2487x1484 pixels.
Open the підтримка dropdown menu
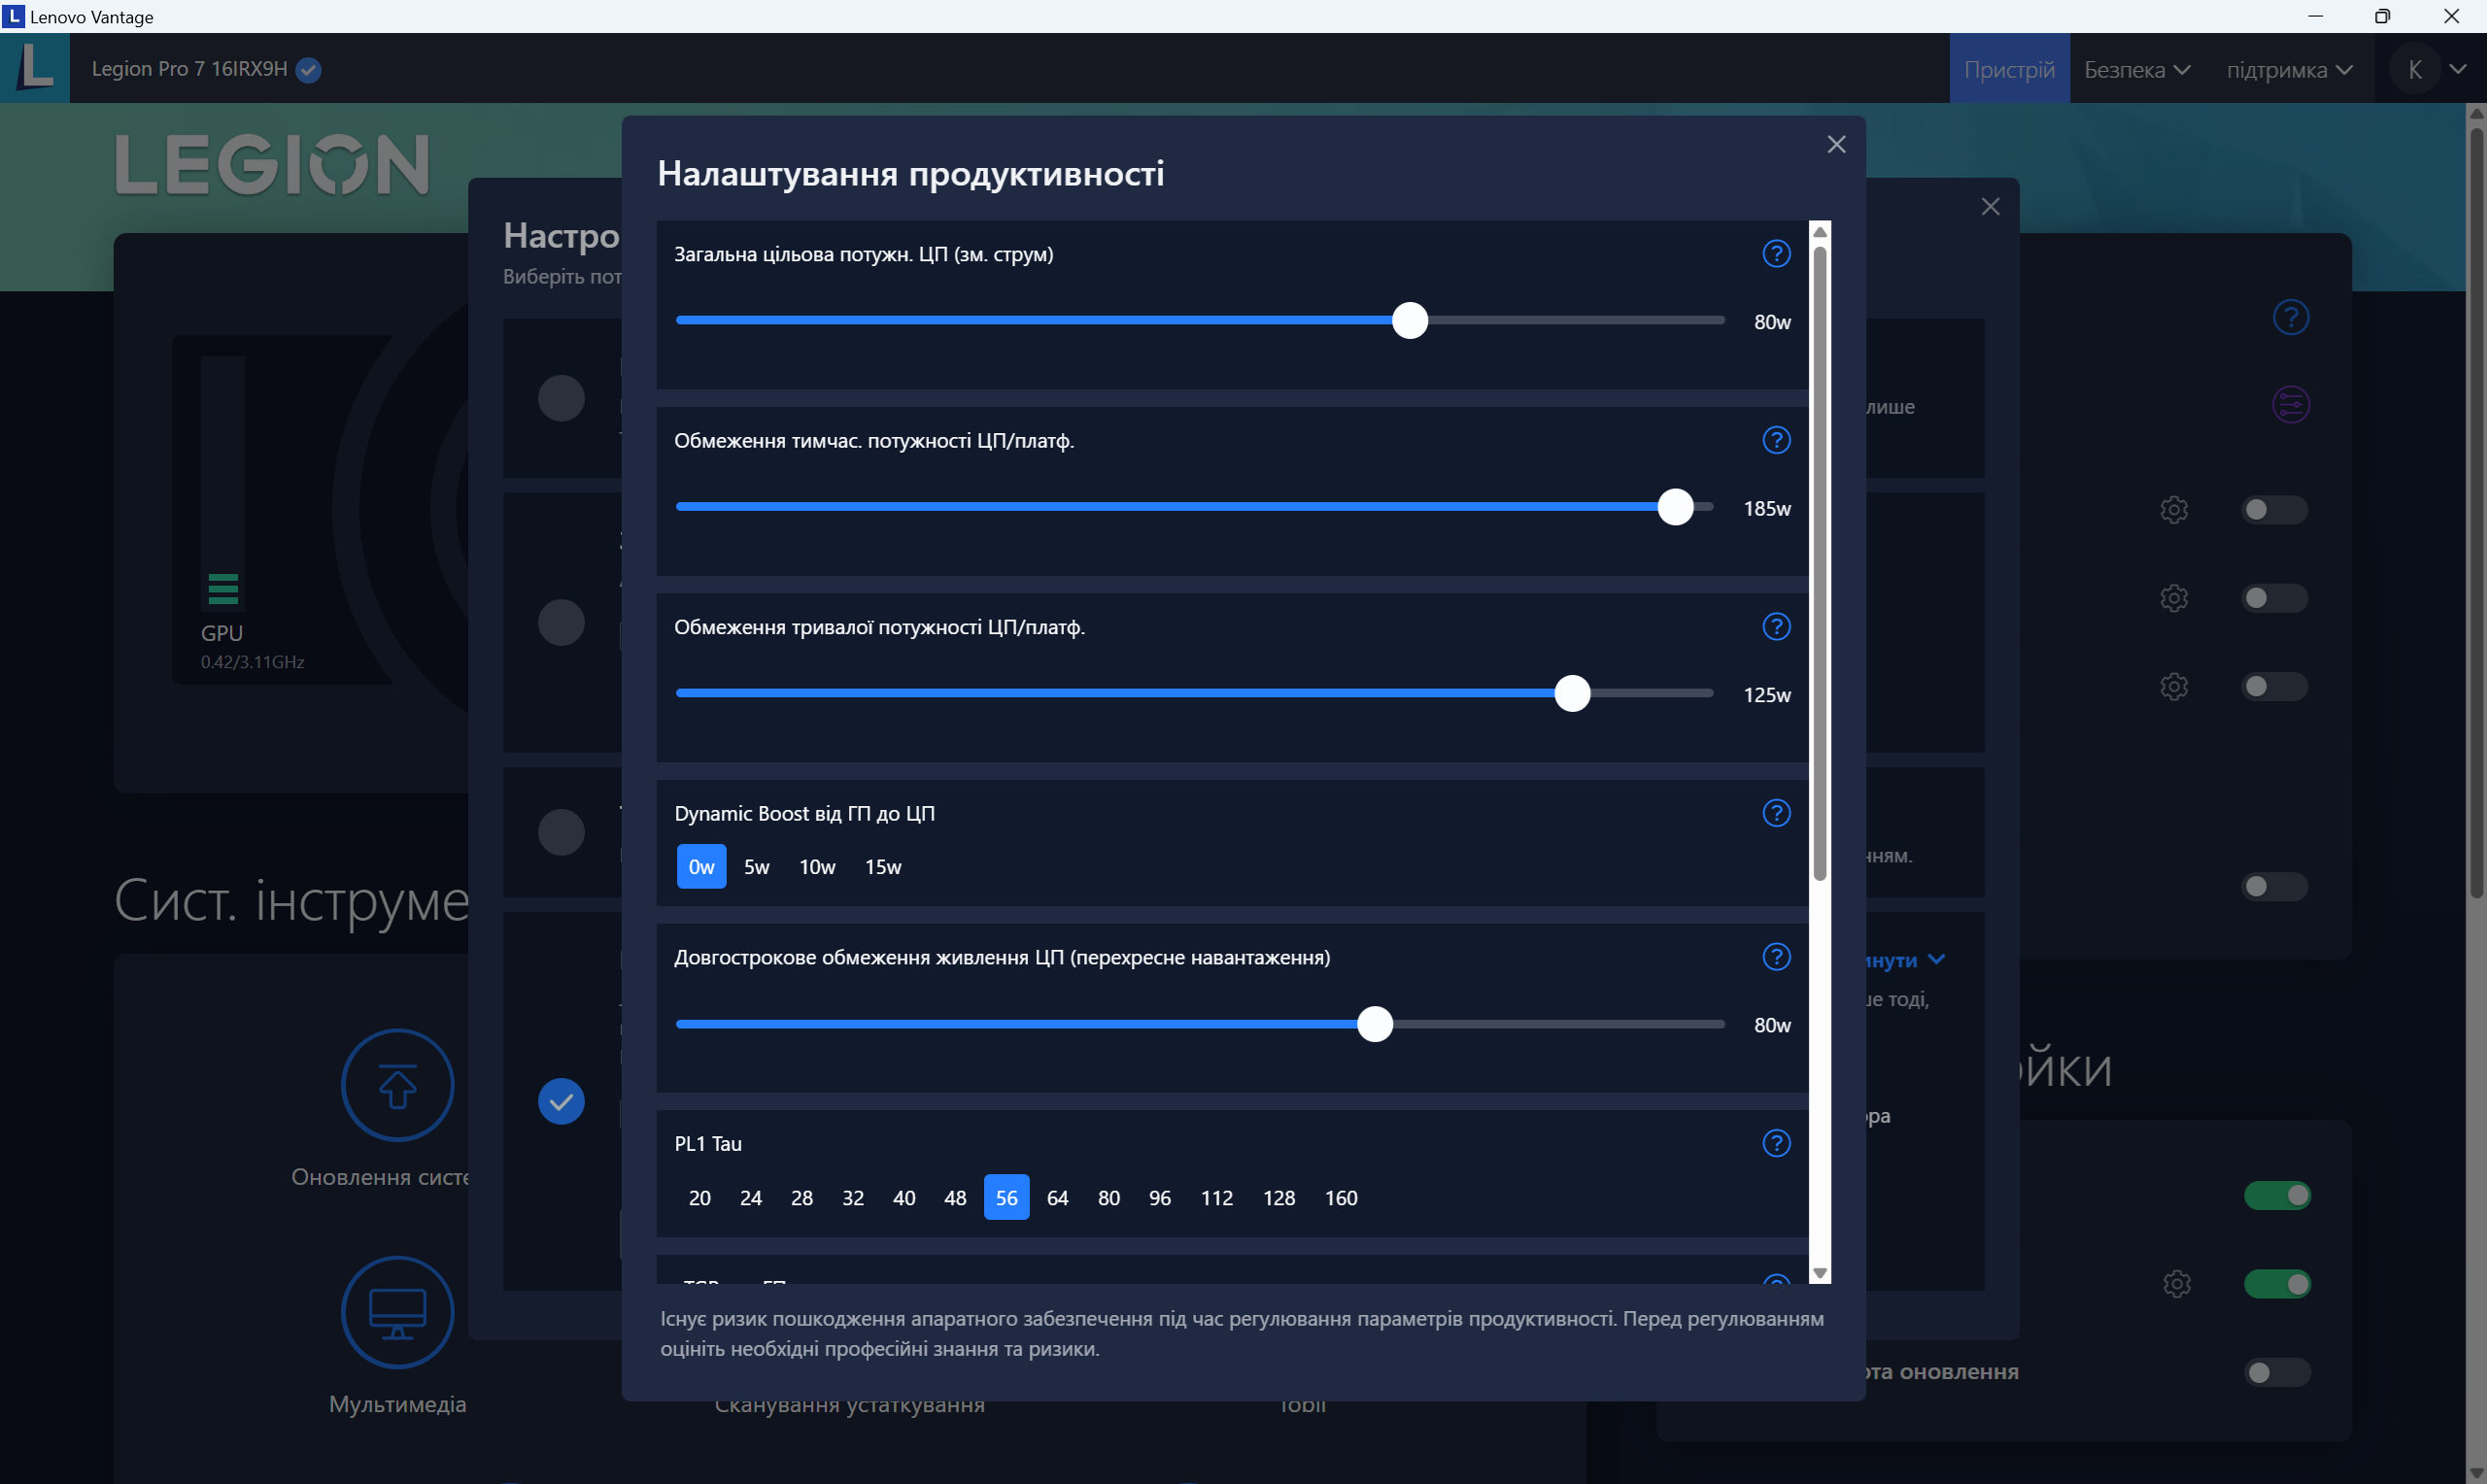pos(2288,70)
